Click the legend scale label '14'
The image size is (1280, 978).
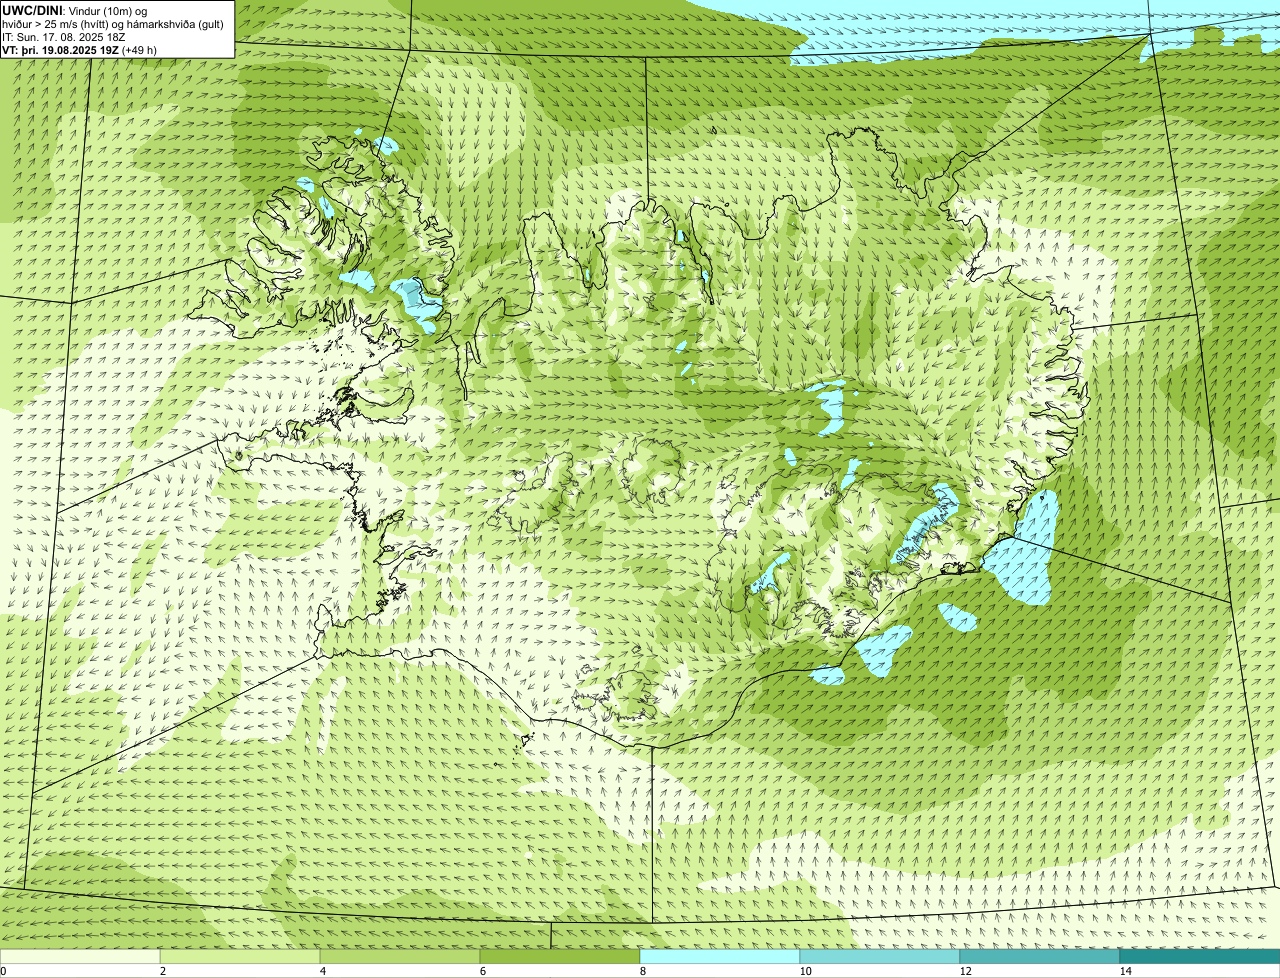coord(1125,971)
